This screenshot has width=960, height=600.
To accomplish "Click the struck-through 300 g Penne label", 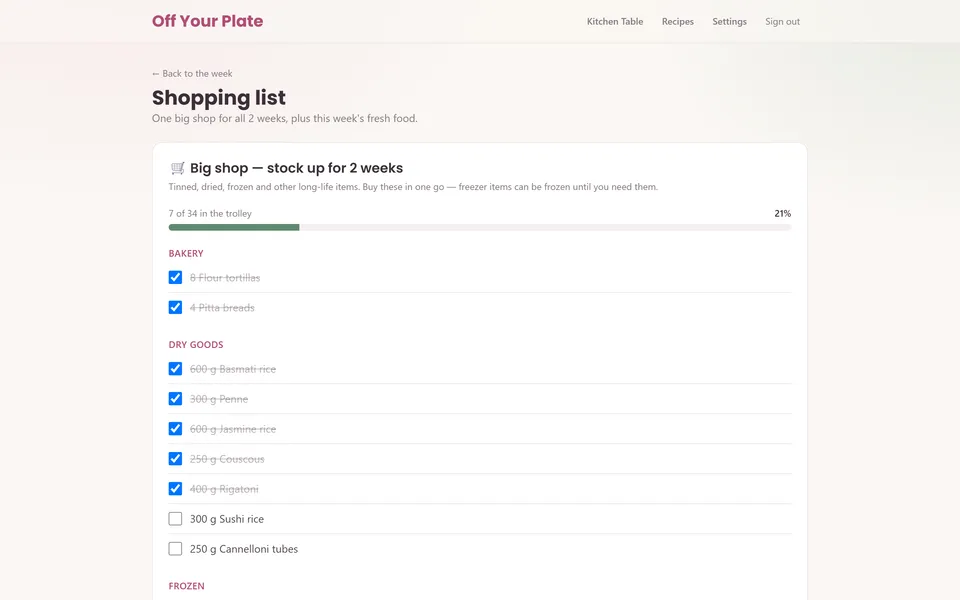I will tap(219, 399).
